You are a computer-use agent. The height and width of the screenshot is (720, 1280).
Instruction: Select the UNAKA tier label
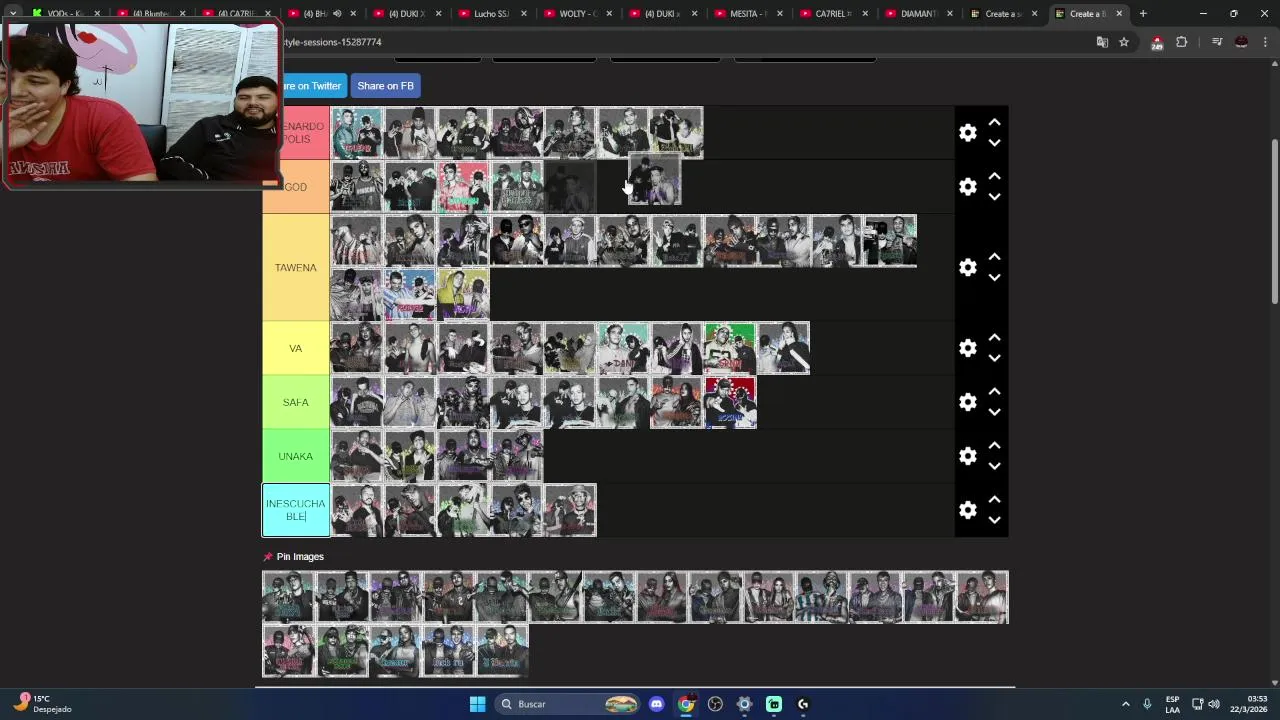point(296,456)
